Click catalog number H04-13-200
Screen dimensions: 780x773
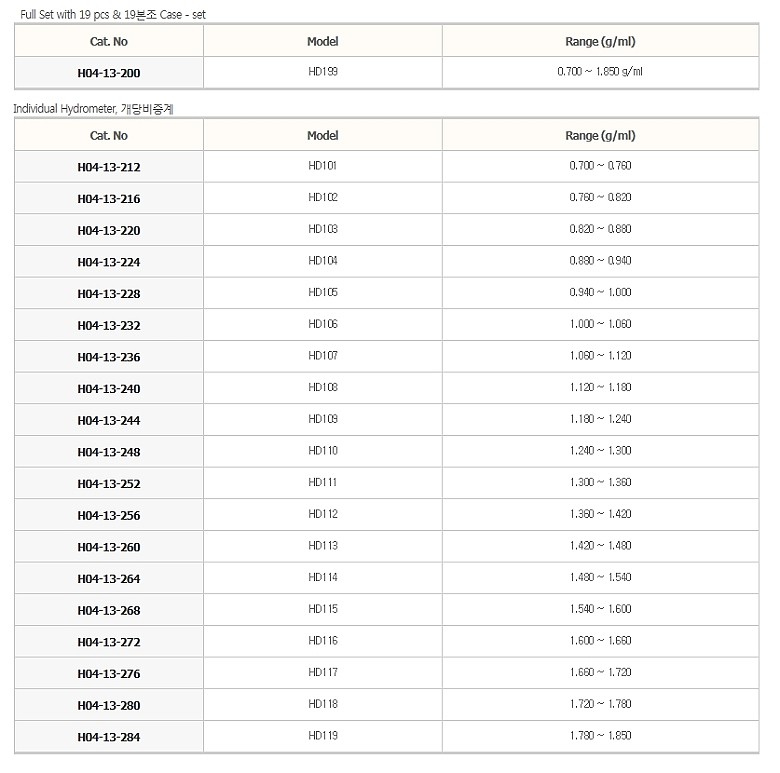point(109,73)
